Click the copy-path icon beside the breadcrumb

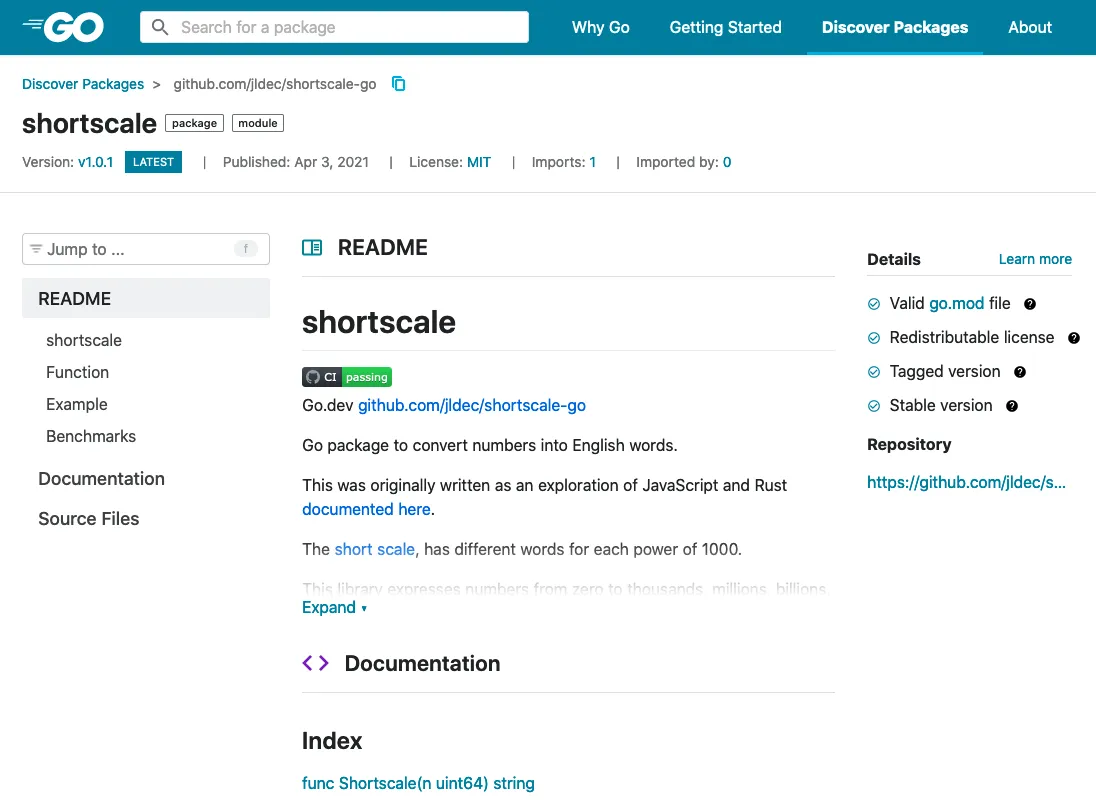(398, 84)
